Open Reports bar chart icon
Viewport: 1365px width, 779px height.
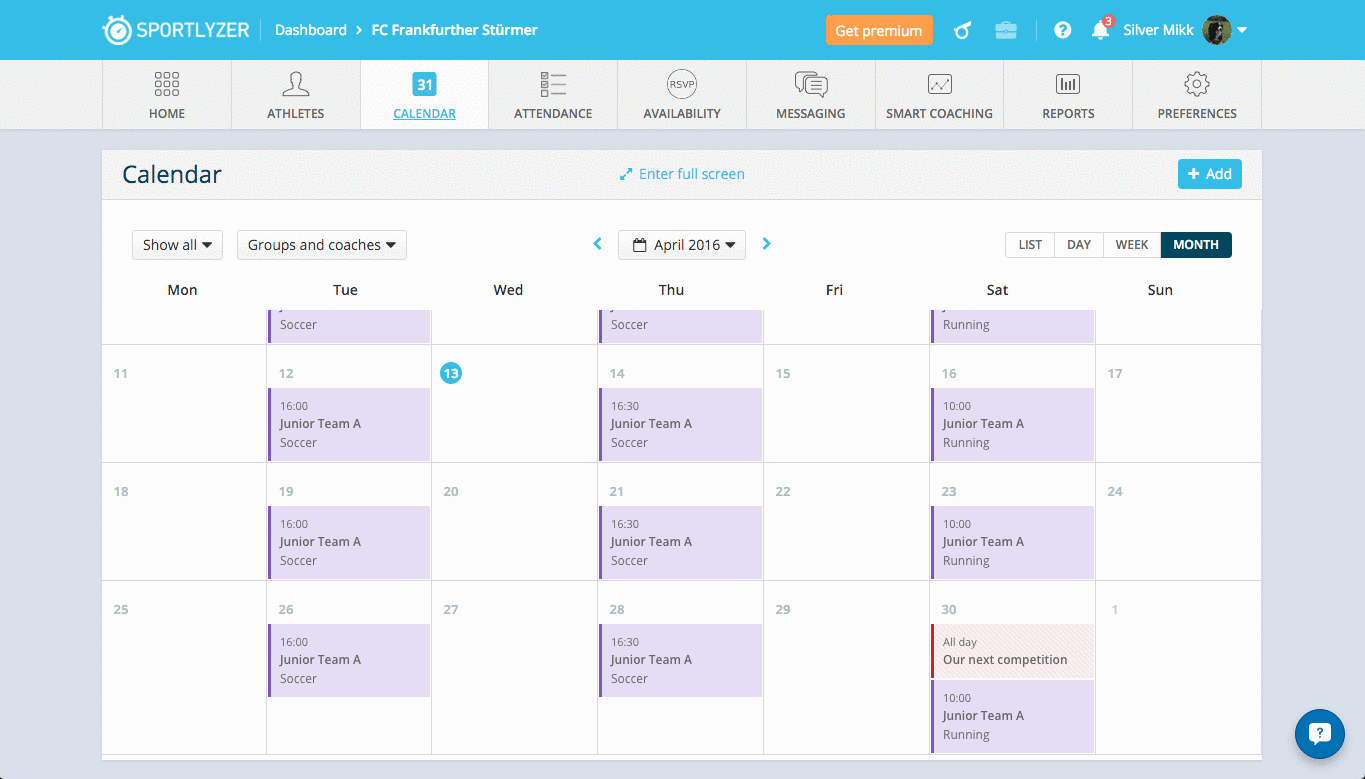tap(1068, 84)
